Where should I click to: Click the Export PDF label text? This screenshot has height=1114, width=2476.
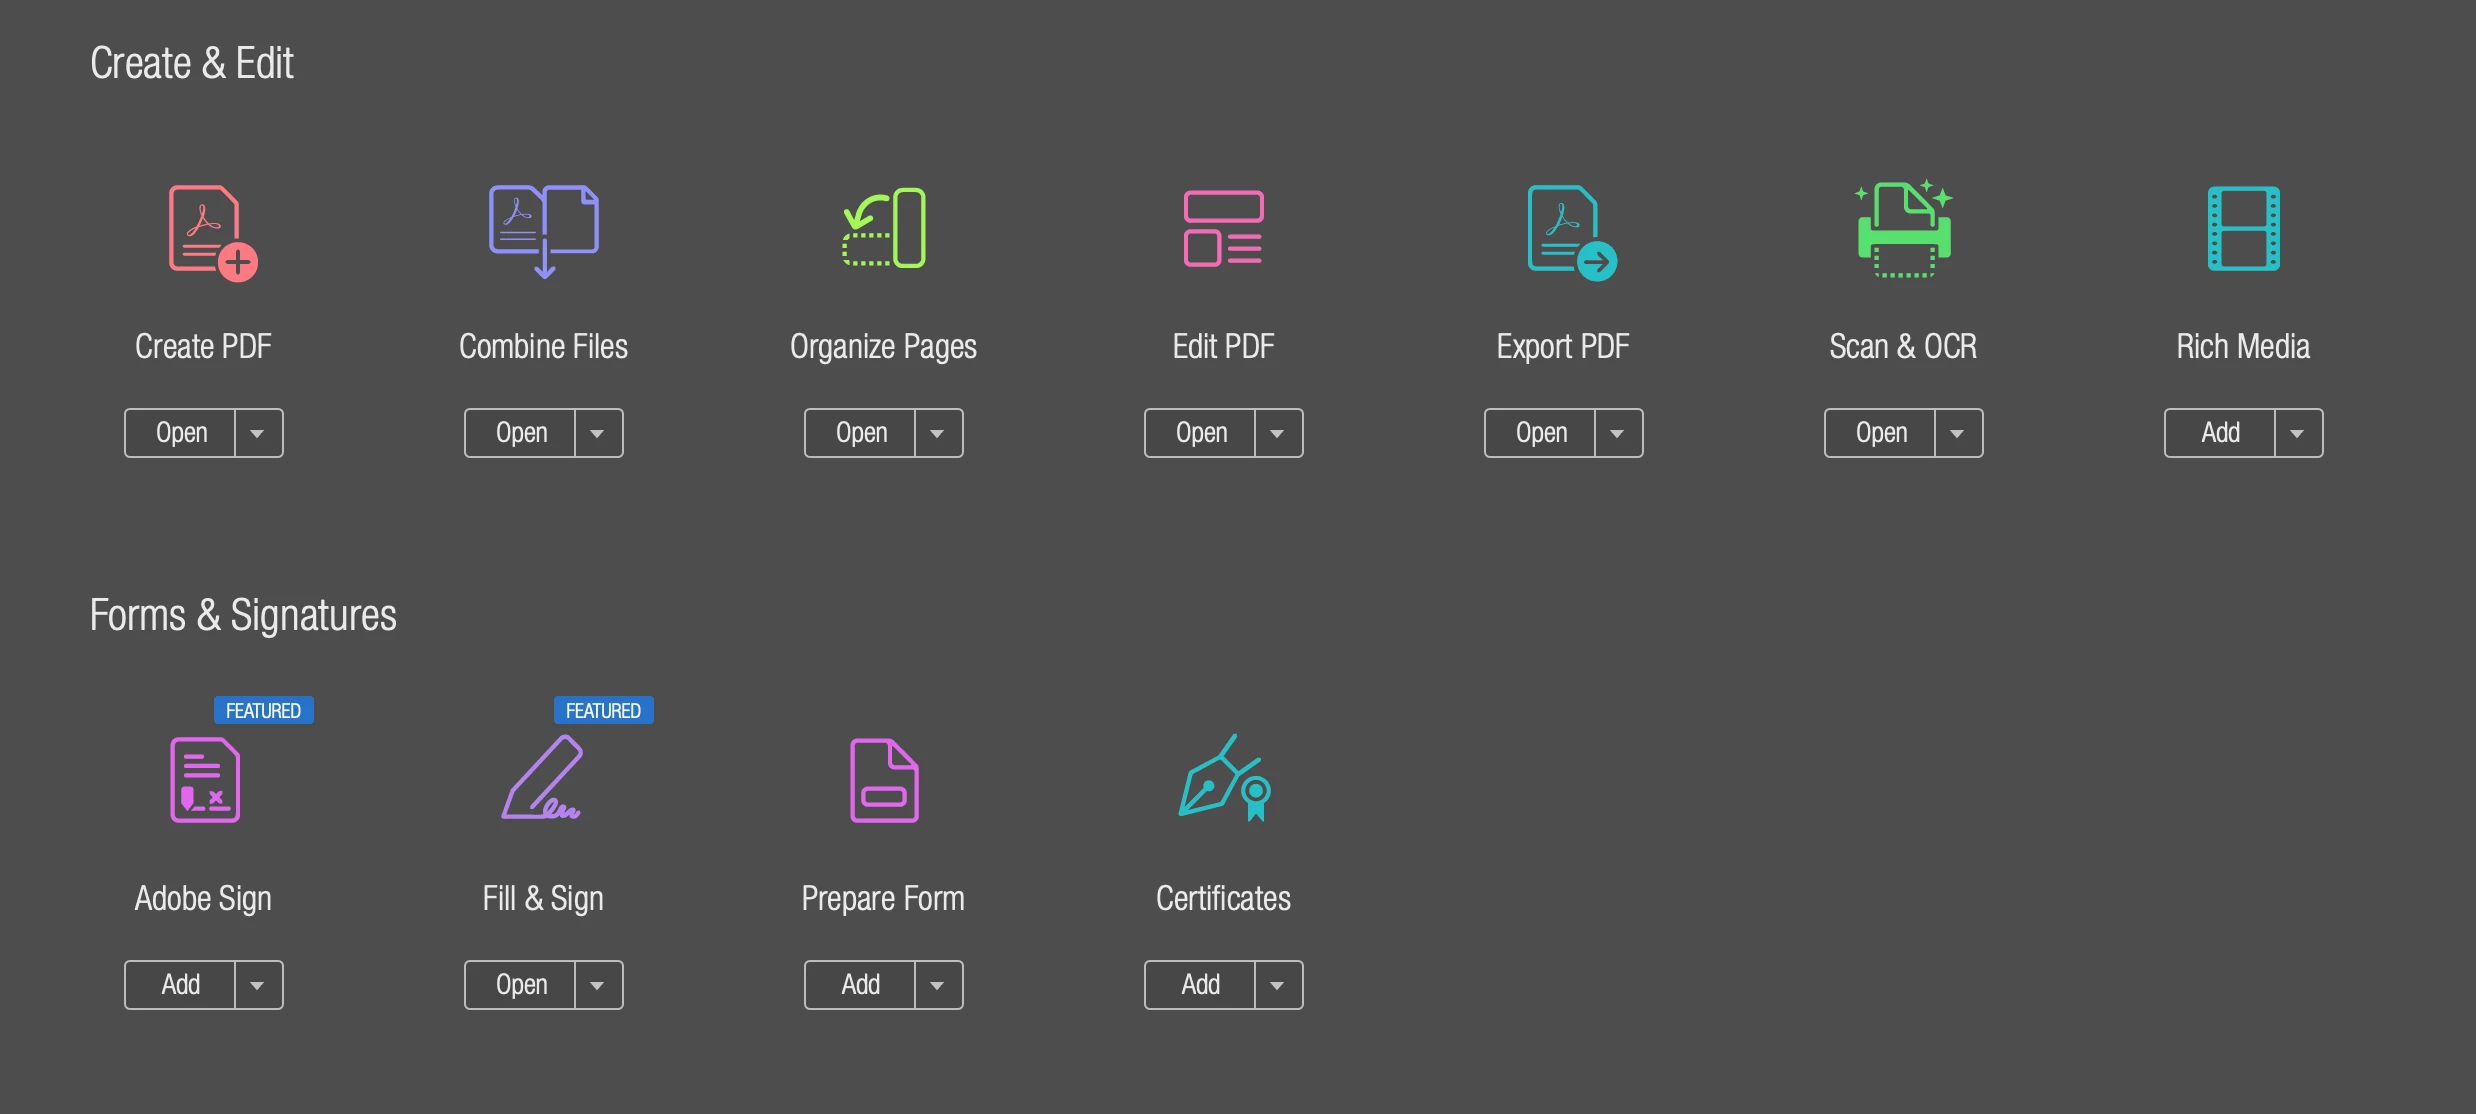click(x=1562, y=347)
